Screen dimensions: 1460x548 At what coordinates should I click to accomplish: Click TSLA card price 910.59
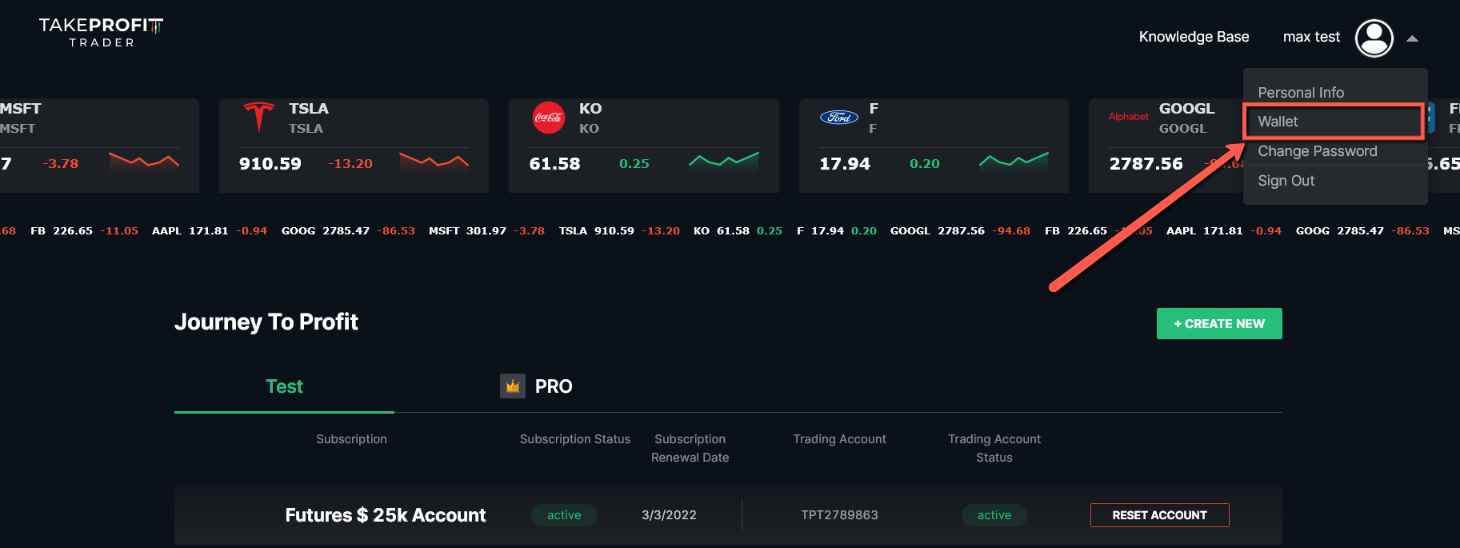click(270, 163)
